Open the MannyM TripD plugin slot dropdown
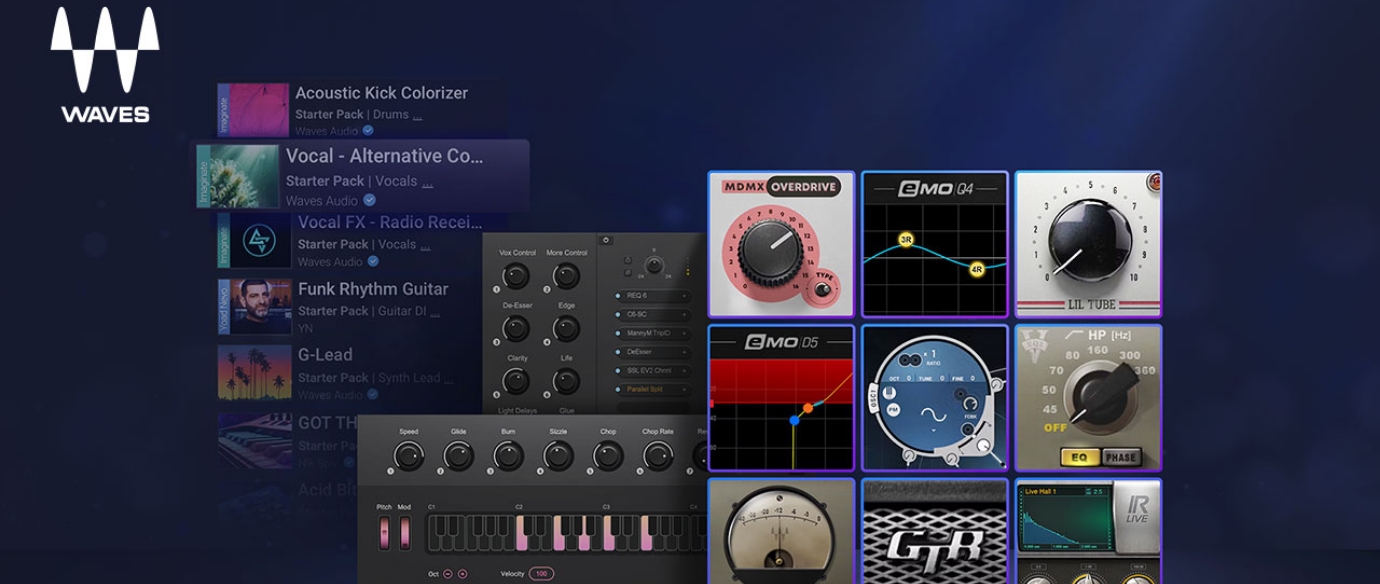Screen dimensions: 1380x584 point(653,333)
